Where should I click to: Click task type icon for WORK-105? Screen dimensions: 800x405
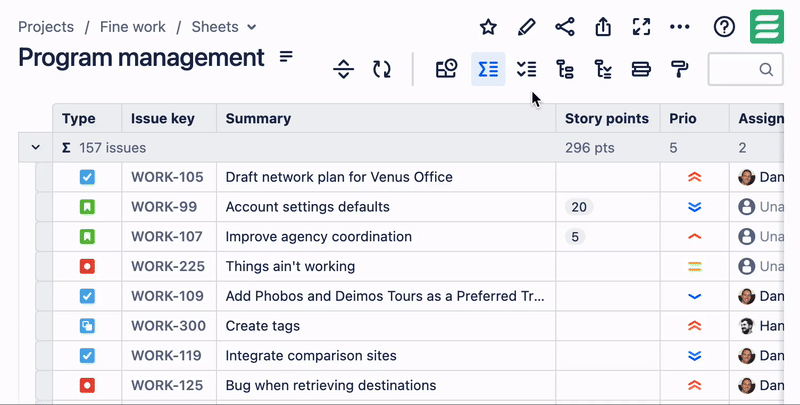[x=87, y=177]
